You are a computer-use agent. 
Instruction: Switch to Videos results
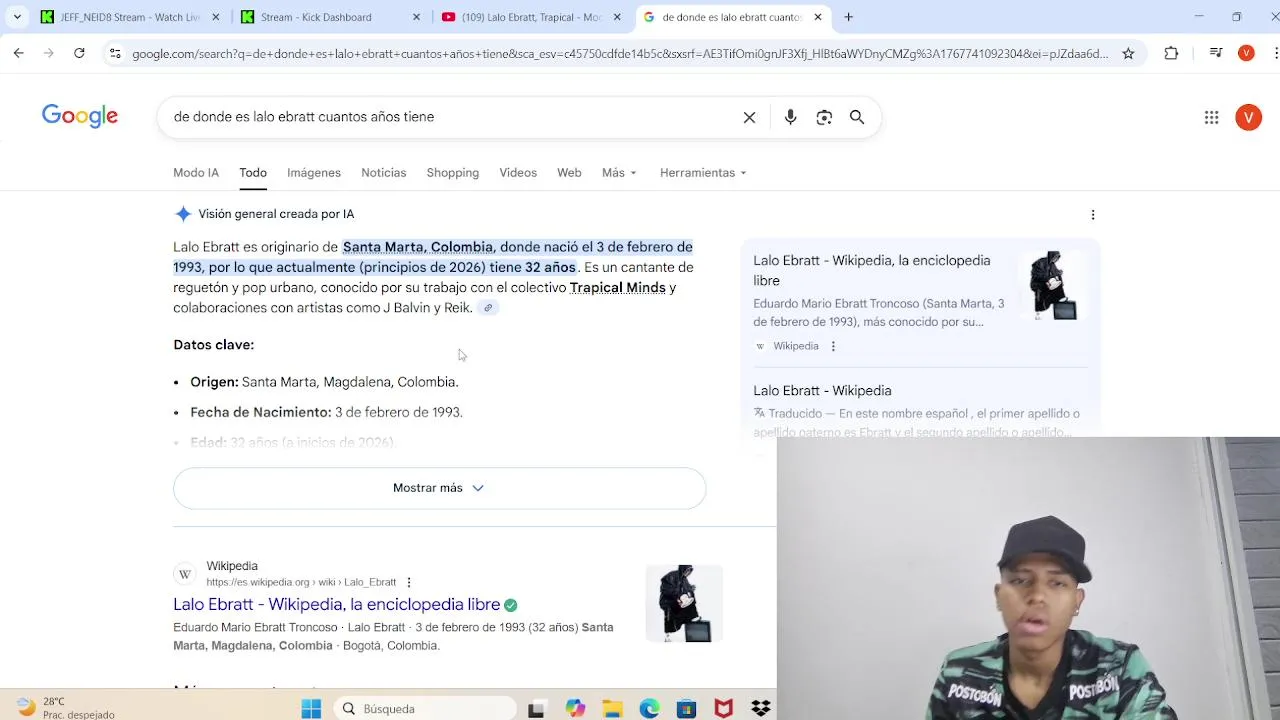518,173
